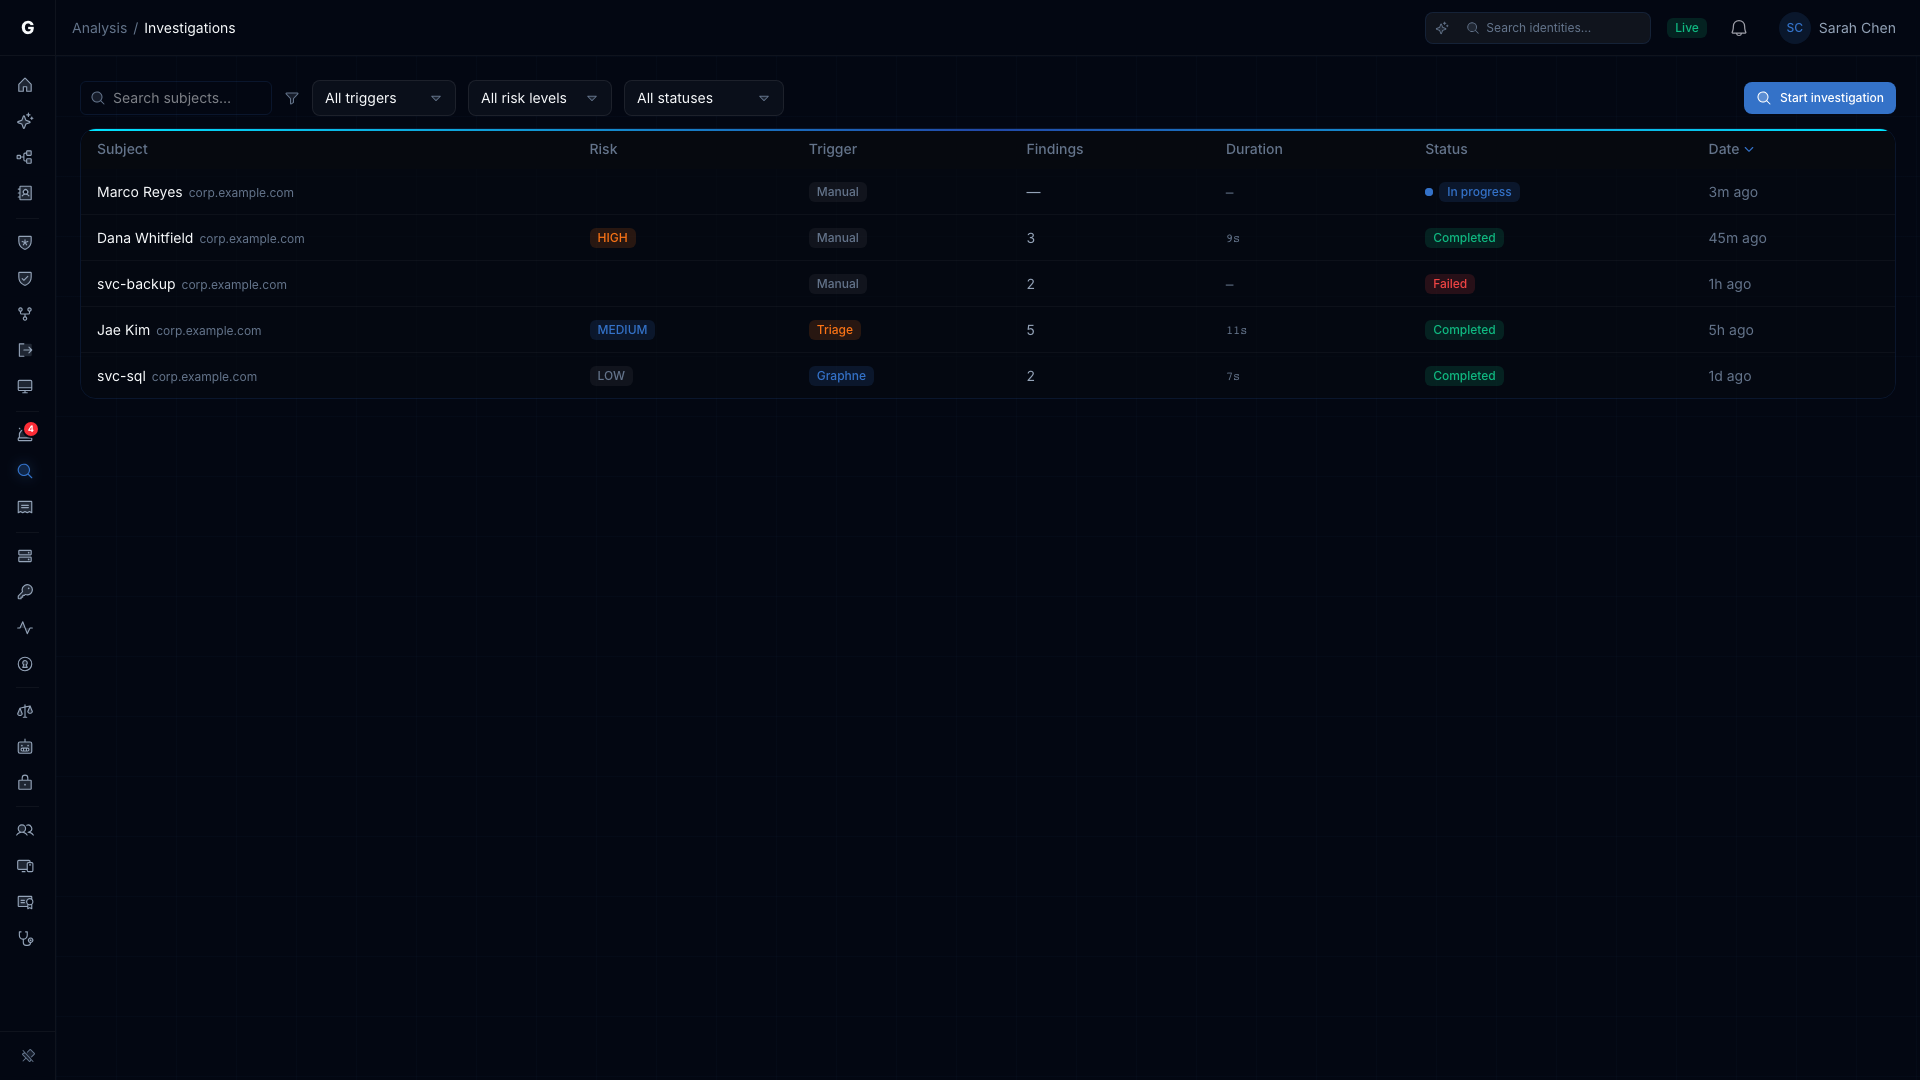Select the svc-backup subject
1920x1080 pixels.
pyautogui.click(x=136, y=284)
